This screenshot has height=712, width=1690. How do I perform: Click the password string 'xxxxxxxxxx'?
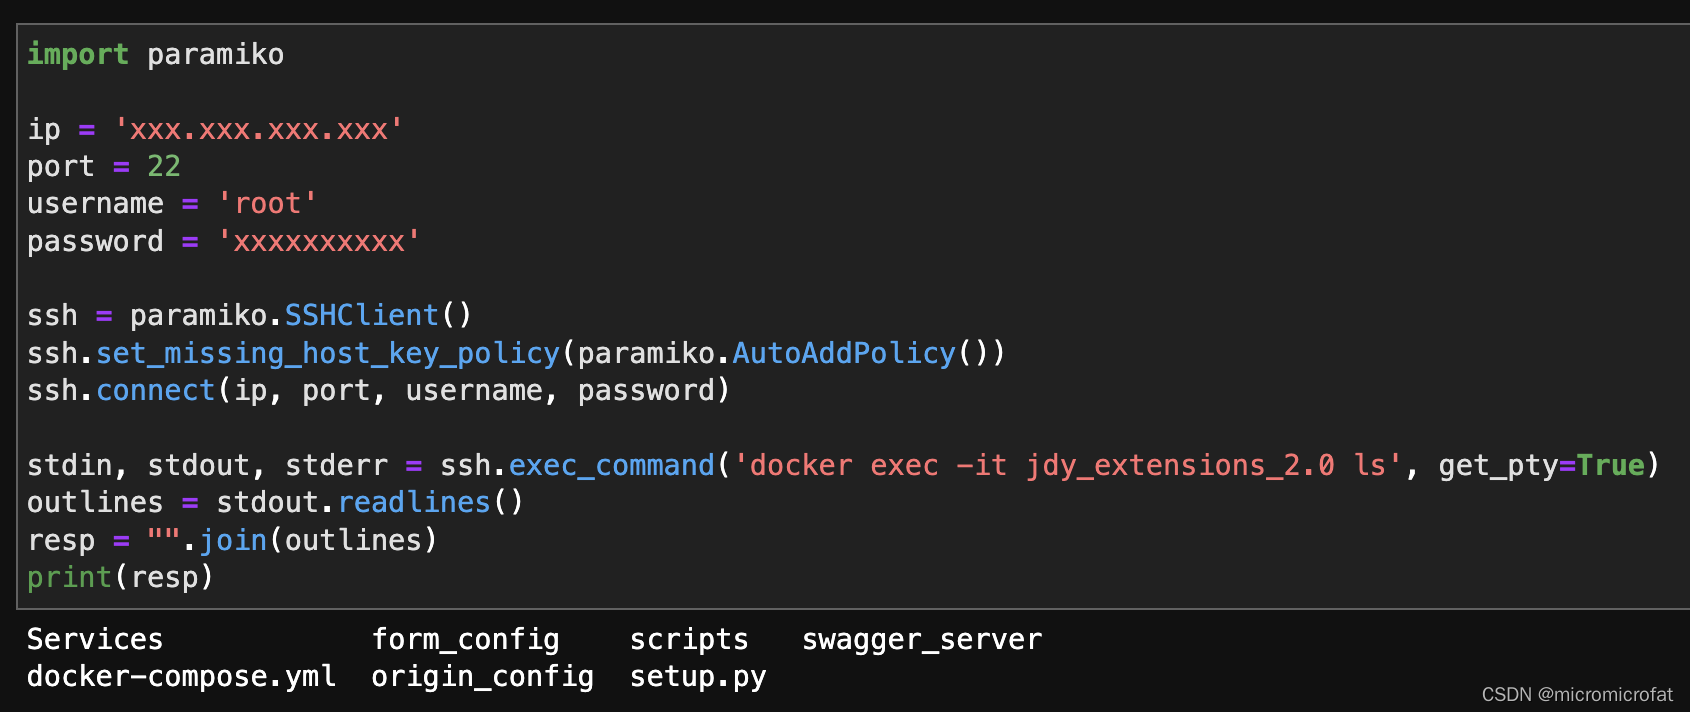pos(319,241)
